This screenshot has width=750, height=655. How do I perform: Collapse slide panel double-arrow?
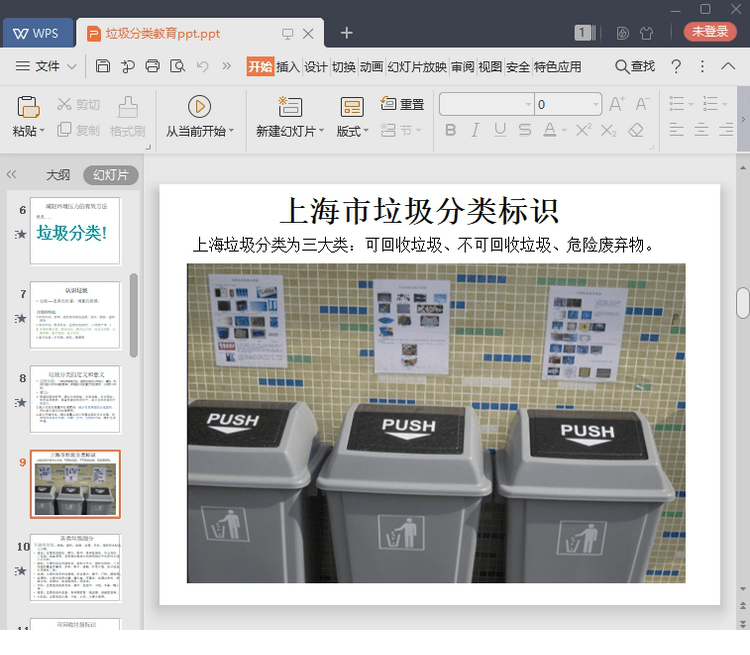click(x=11, y=174)
